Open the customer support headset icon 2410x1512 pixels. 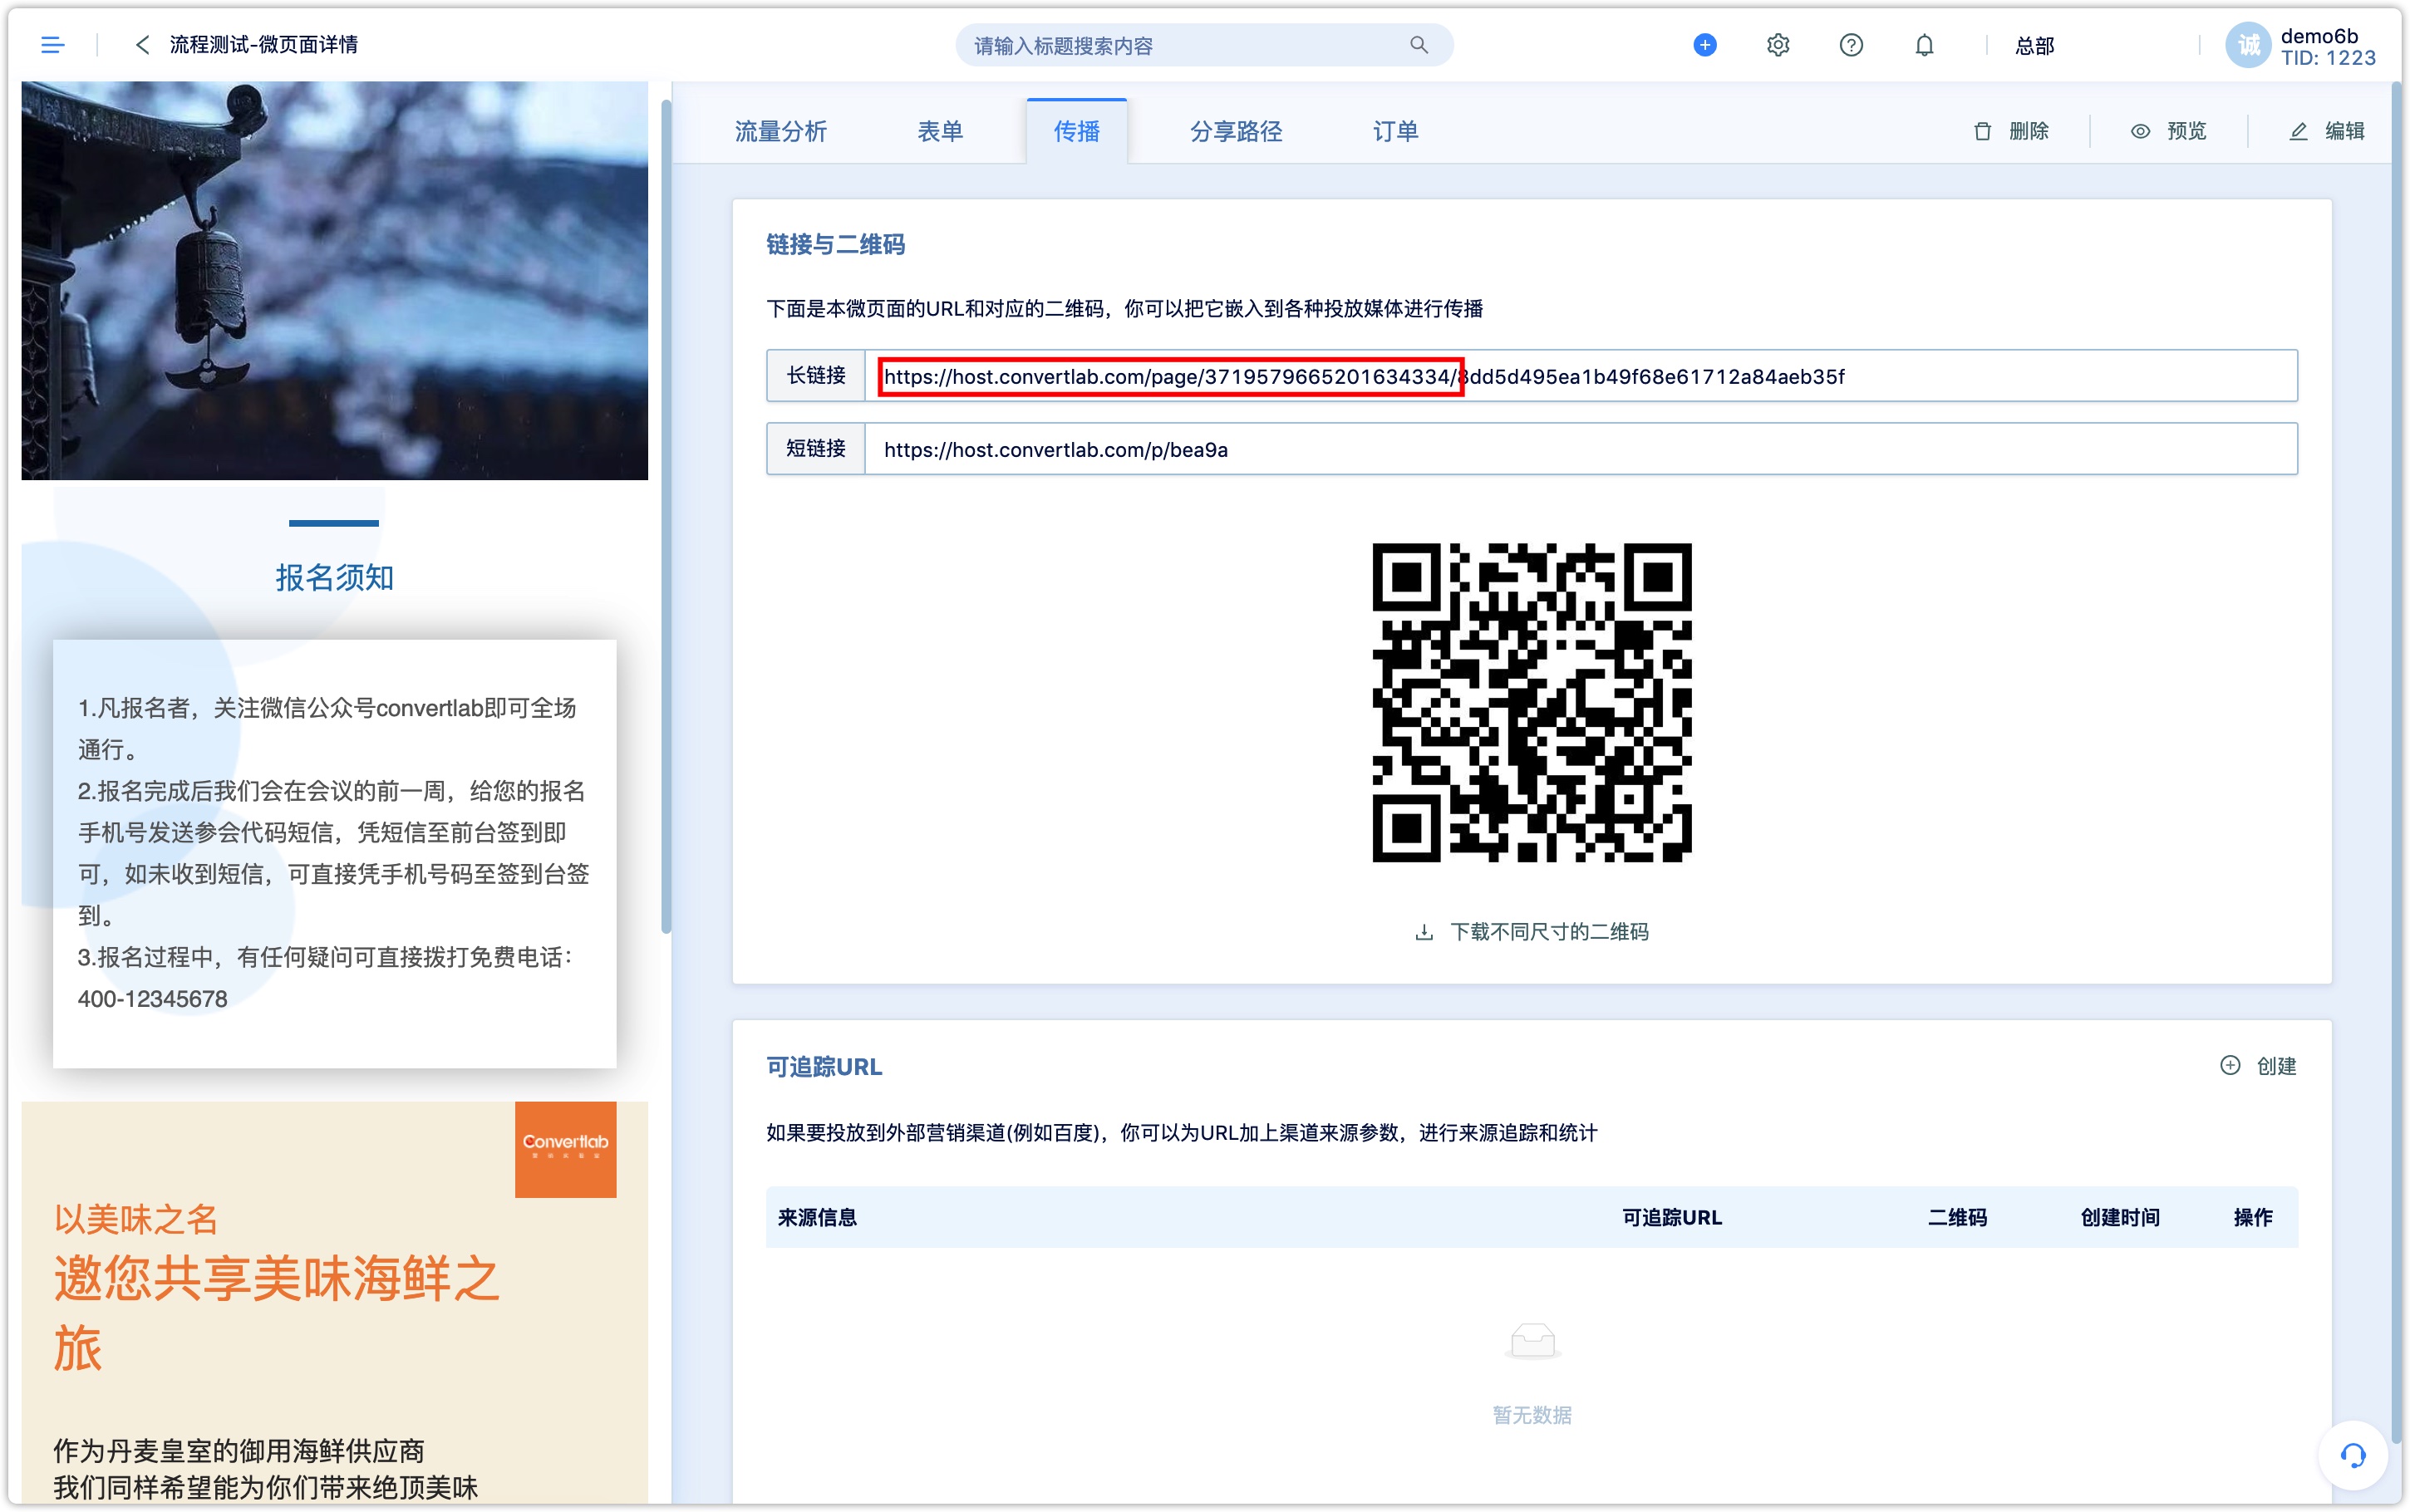[x=2352, y=1455]
